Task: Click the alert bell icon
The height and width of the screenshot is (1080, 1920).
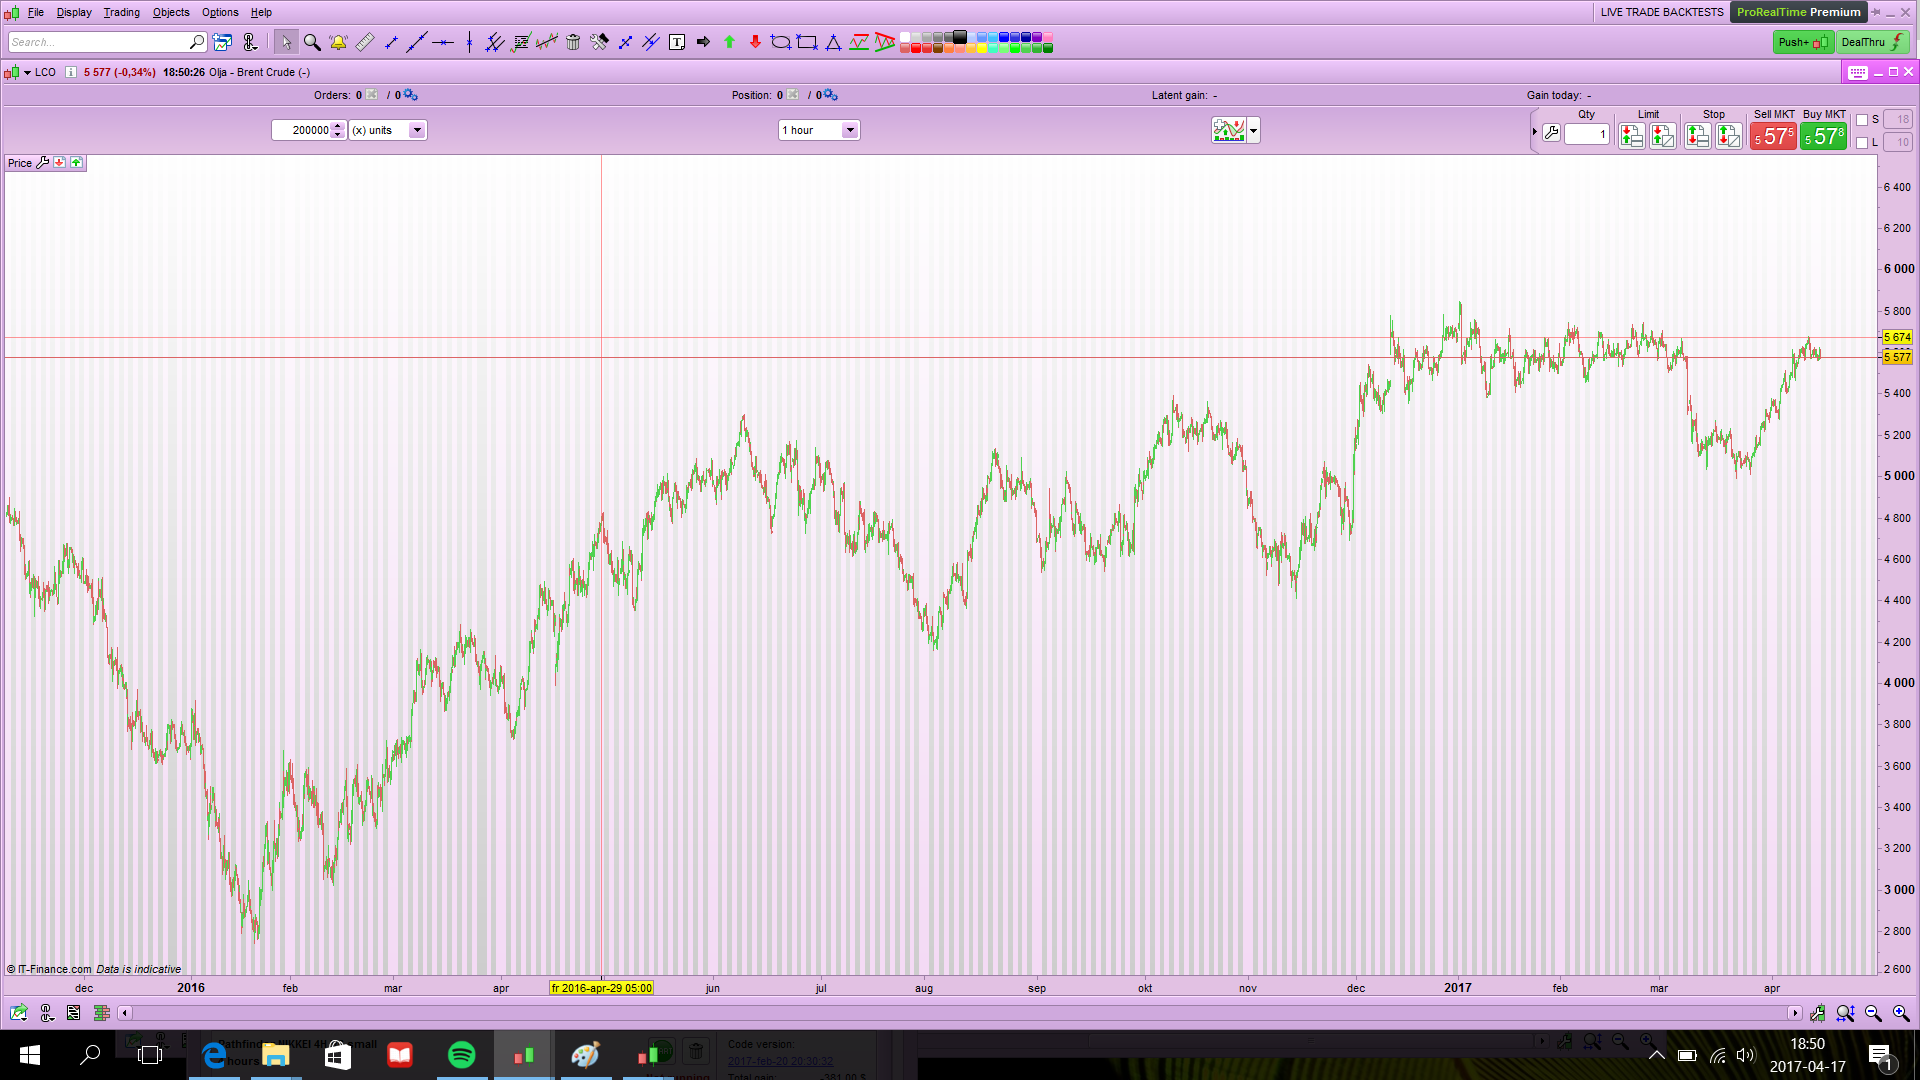Action: click(x=338, y=42)
